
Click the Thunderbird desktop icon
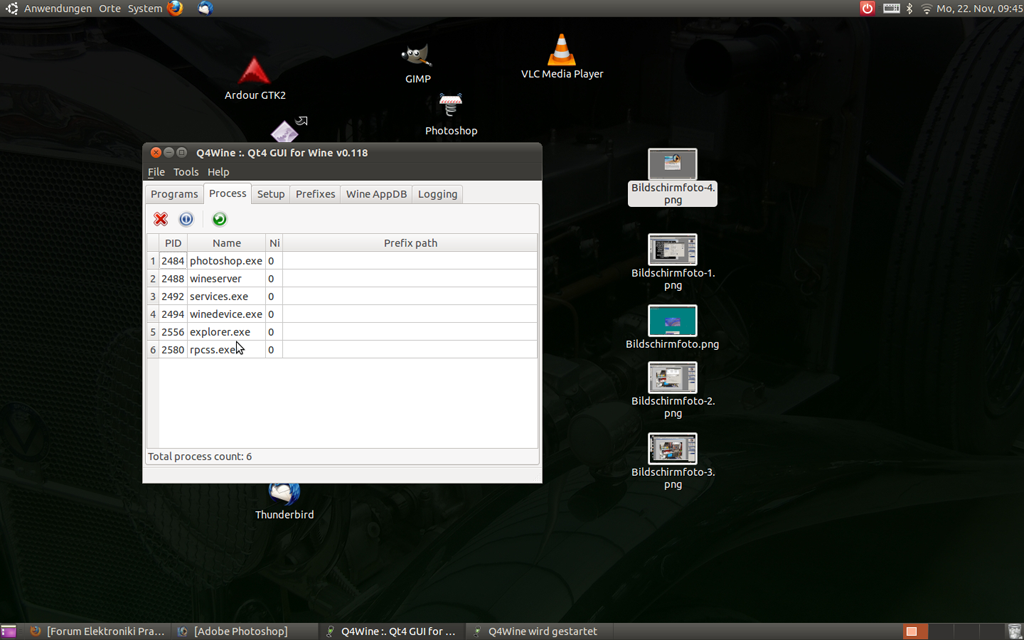click(x=284, y=494)
